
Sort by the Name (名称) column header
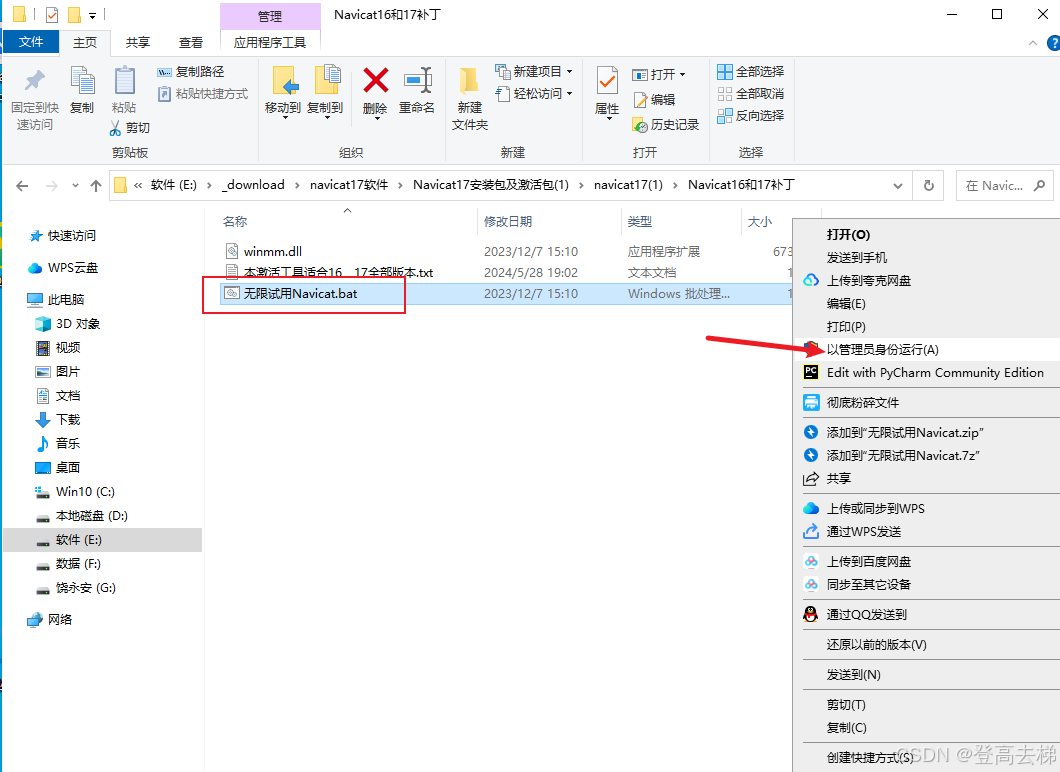pos(235,222)
